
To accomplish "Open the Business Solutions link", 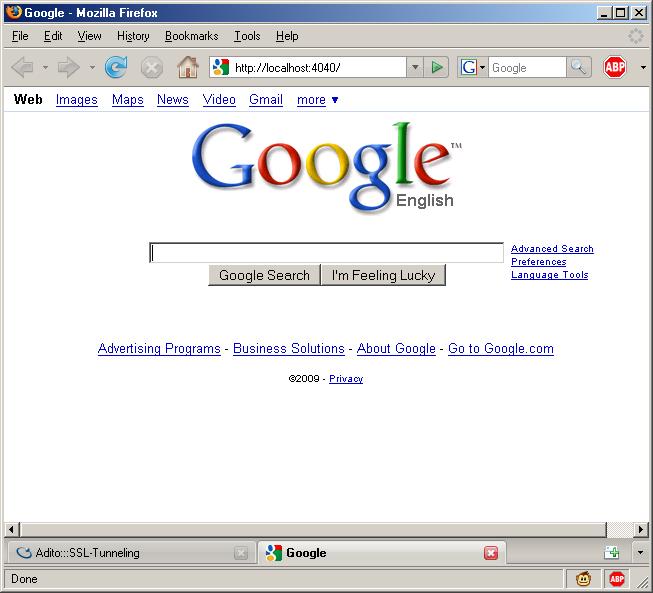I will 289,349.
